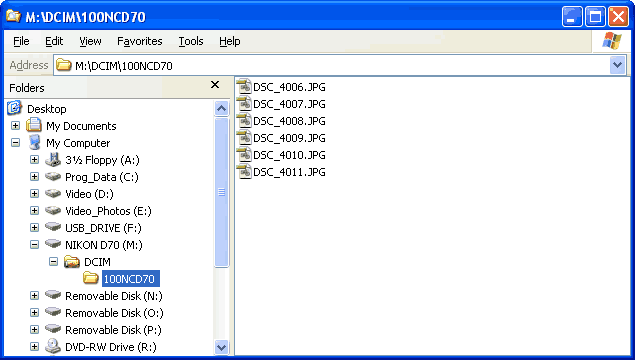The width and height of the screenshot is (635, 360).
Task: Click the Windows flag logo
Action: pos(612,41)
